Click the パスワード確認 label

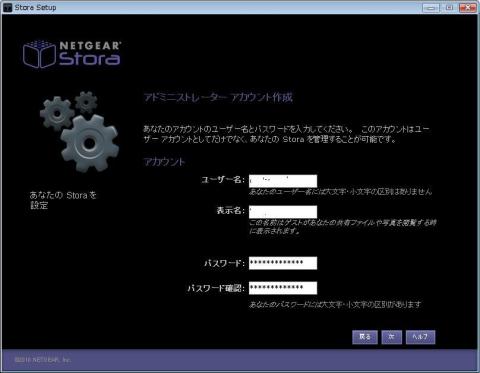pos(216,288)
